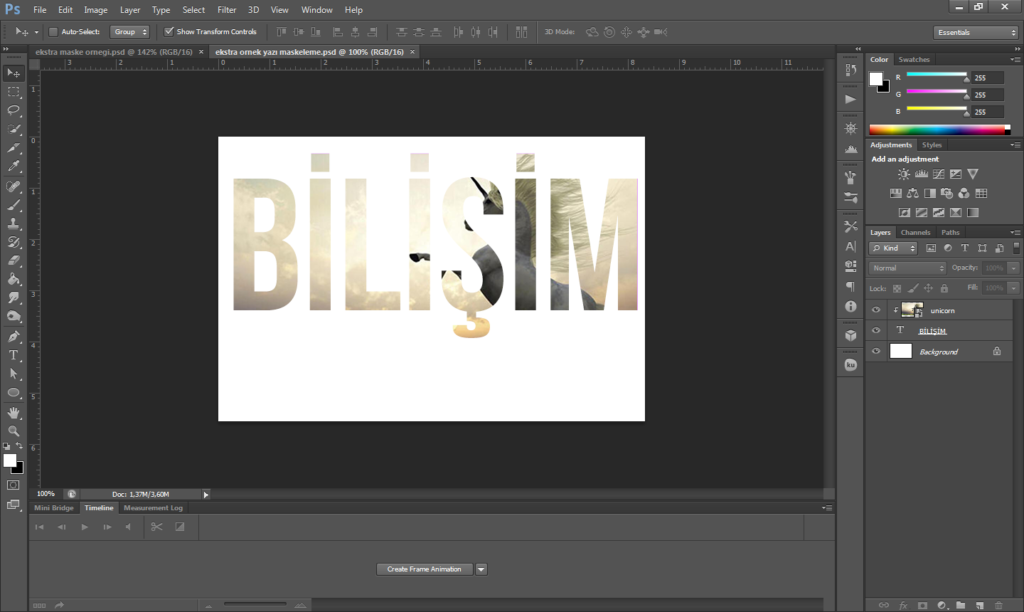
Task: Pick the Hand tool in the toolbox
Action: pyautogui.click(x=14, y=412)
